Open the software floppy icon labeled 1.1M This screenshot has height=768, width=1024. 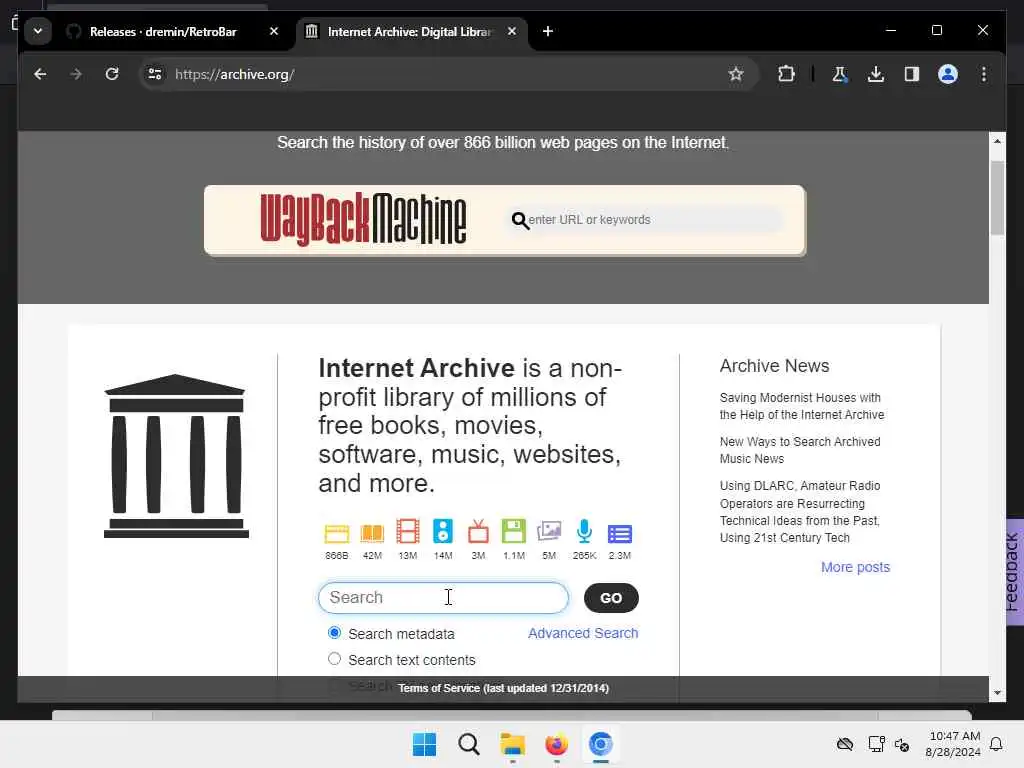click(513, 532)
